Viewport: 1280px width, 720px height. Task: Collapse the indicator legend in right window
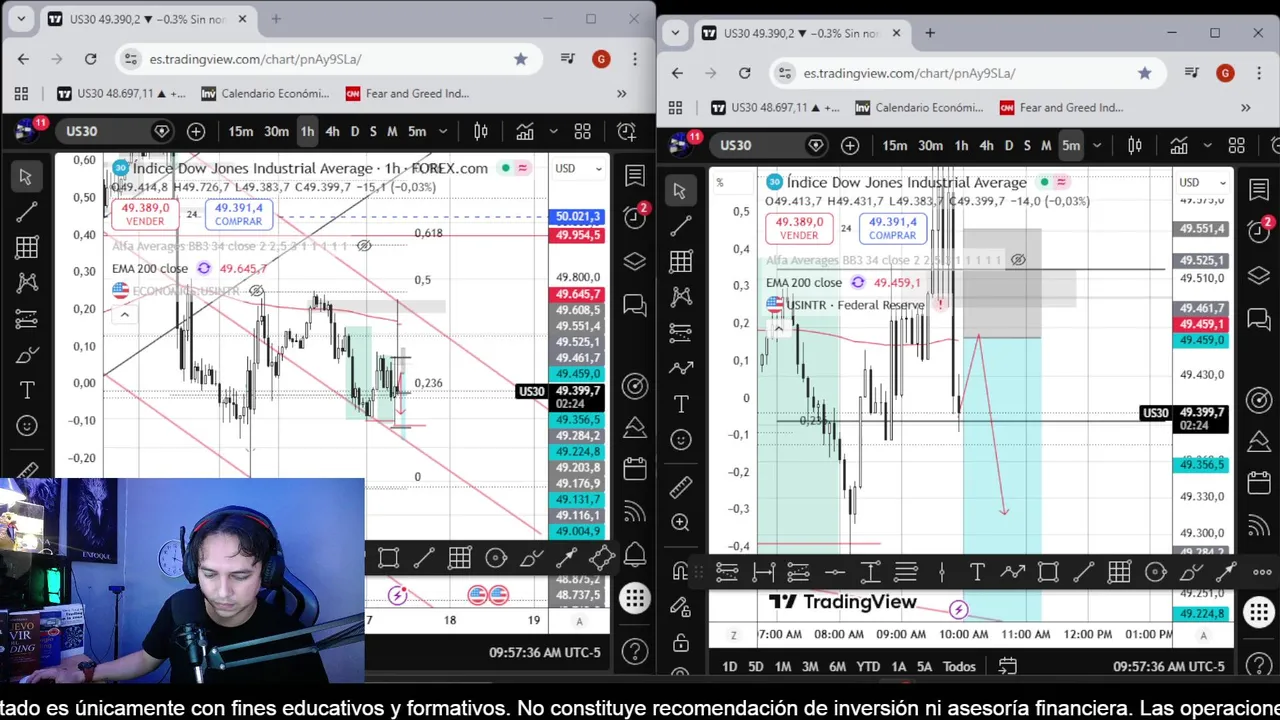pyautogui.click(x=778, y=328)
